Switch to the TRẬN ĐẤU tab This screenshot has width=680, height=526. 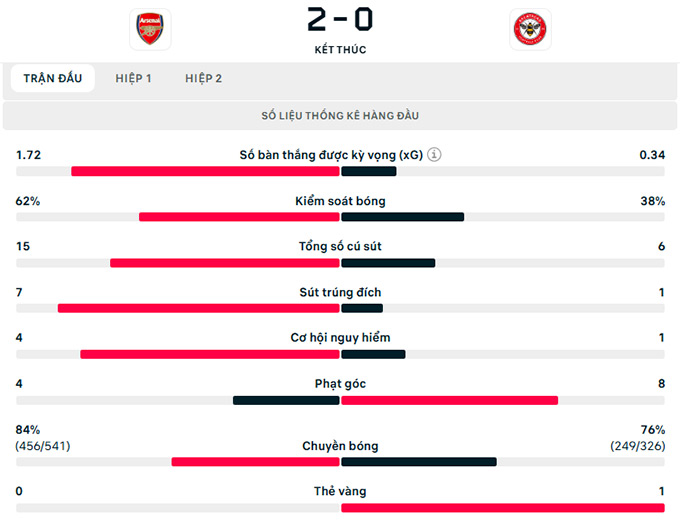coord(53,78)
